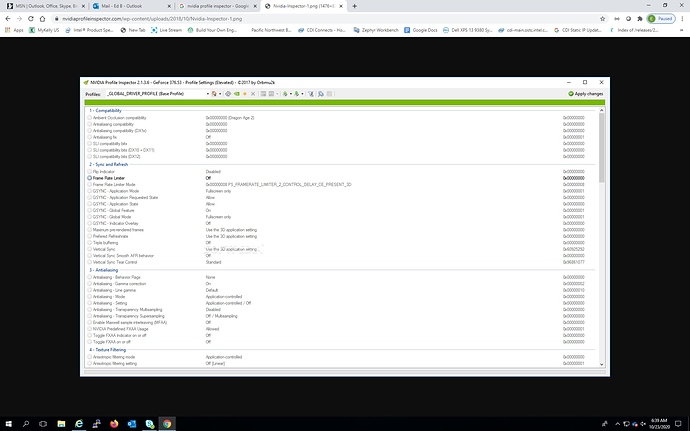Image resolution: width=690 pixels, height=431 pixels.
Task: Click the refresh profile icon in Inspector toolbar
Action: (x=228, y=94)
